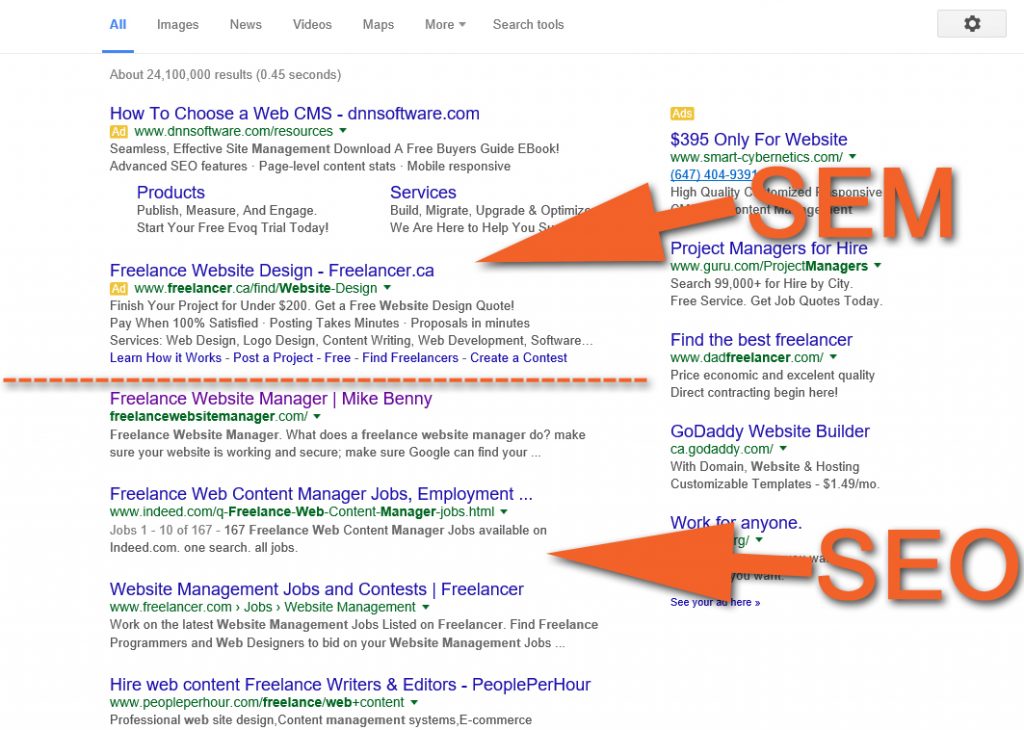Click the freelancewebsitemanager.com/ URL text
Viewport: 1024px width, 730px height.
coord(209,417)
